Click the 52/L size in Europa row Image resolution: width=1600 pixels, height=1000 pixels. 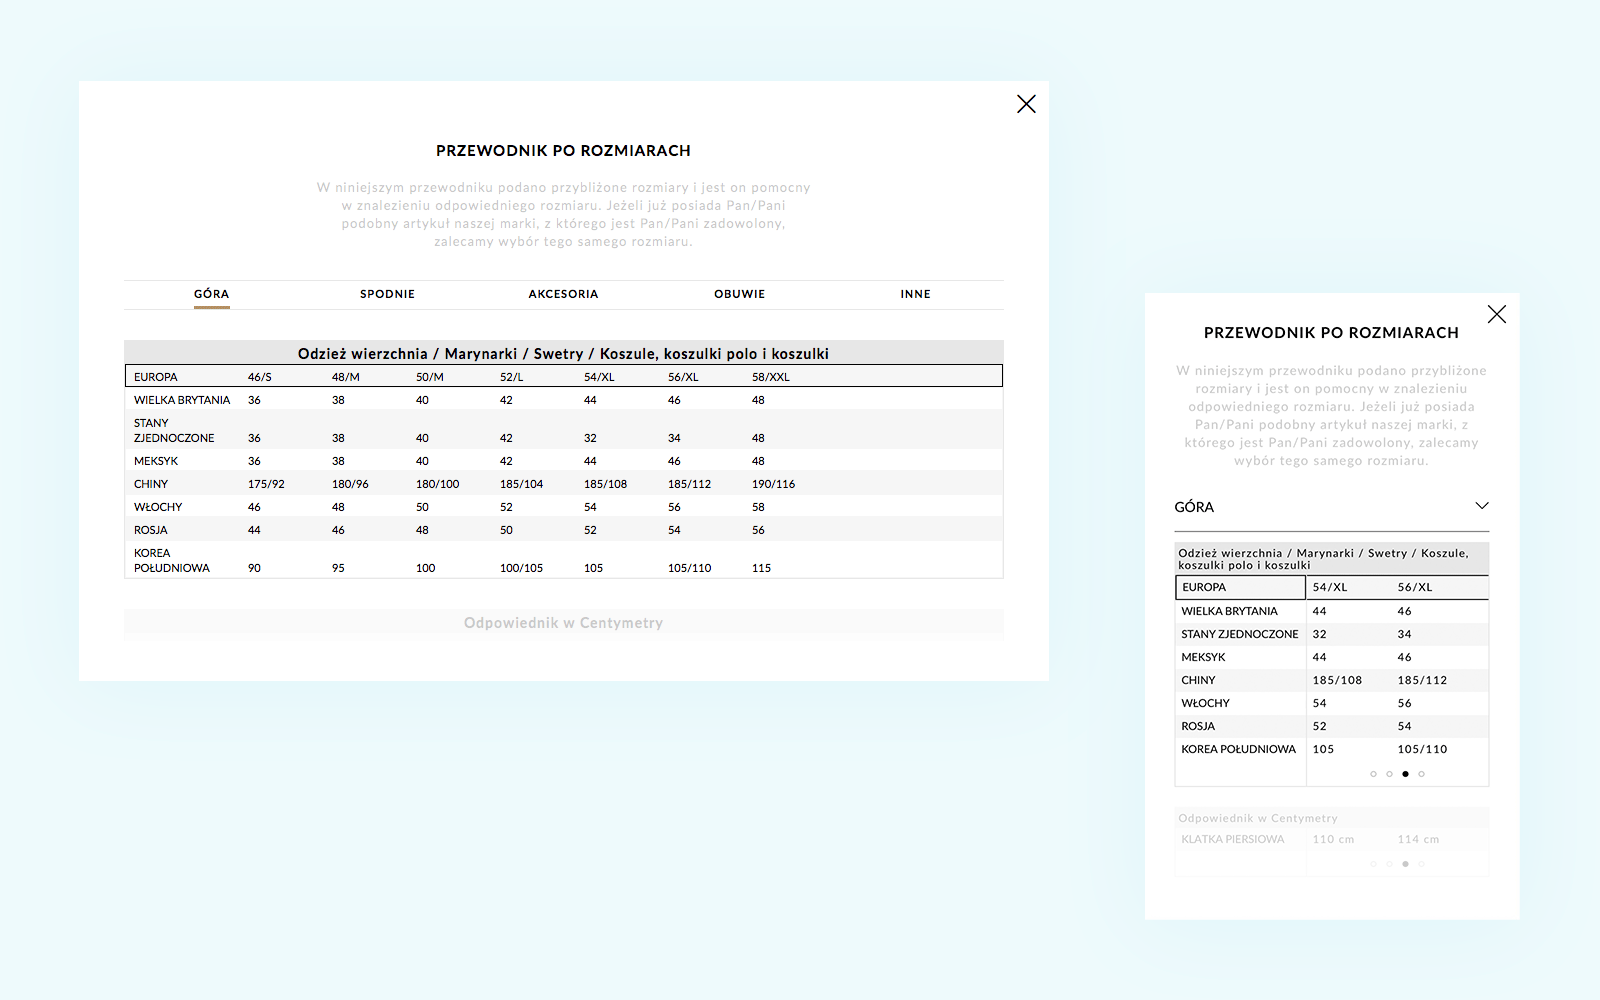[512, 377]
